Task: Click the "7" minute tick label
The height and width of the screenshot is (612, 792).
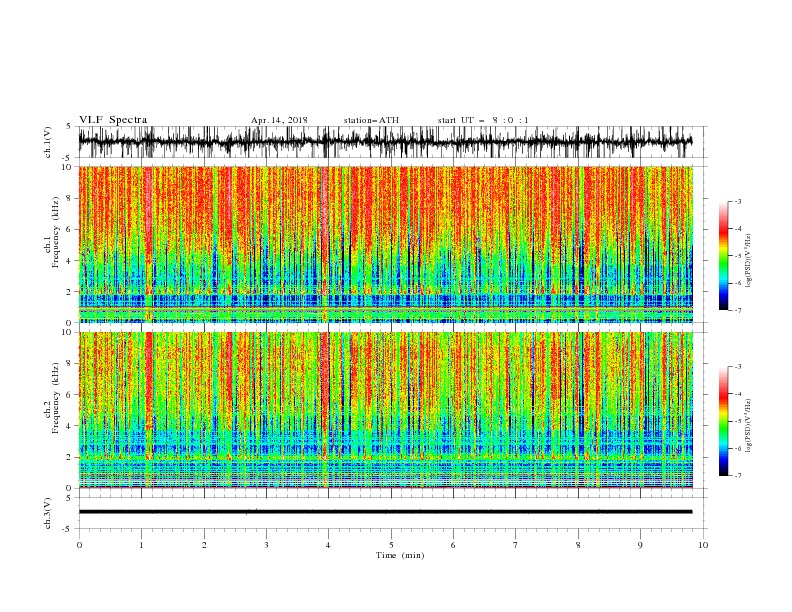Action: coord(516,545)
